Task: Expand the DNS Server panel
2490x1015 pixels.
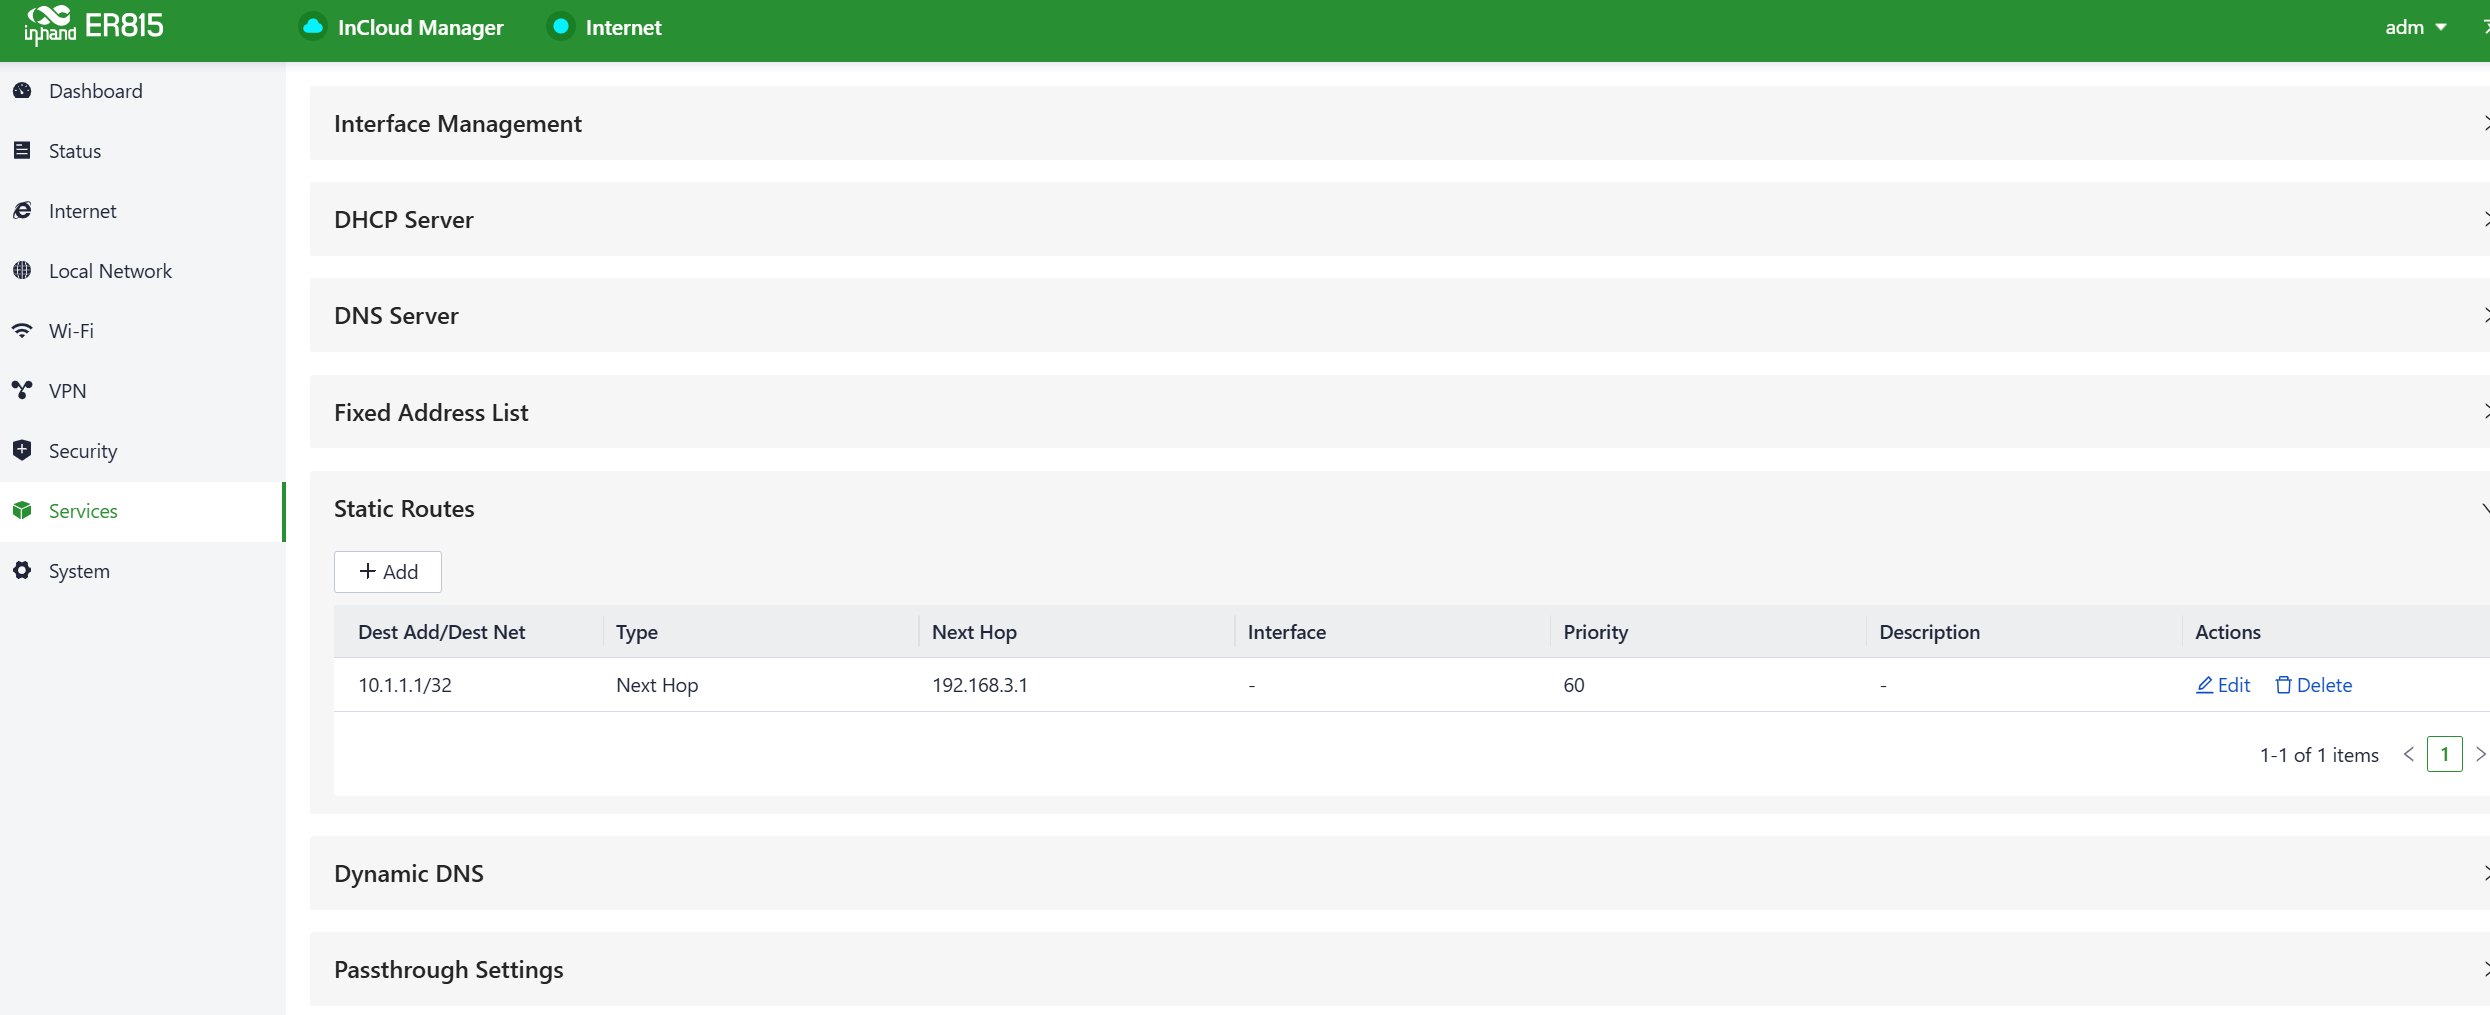Action: [x=1398, y=316]
